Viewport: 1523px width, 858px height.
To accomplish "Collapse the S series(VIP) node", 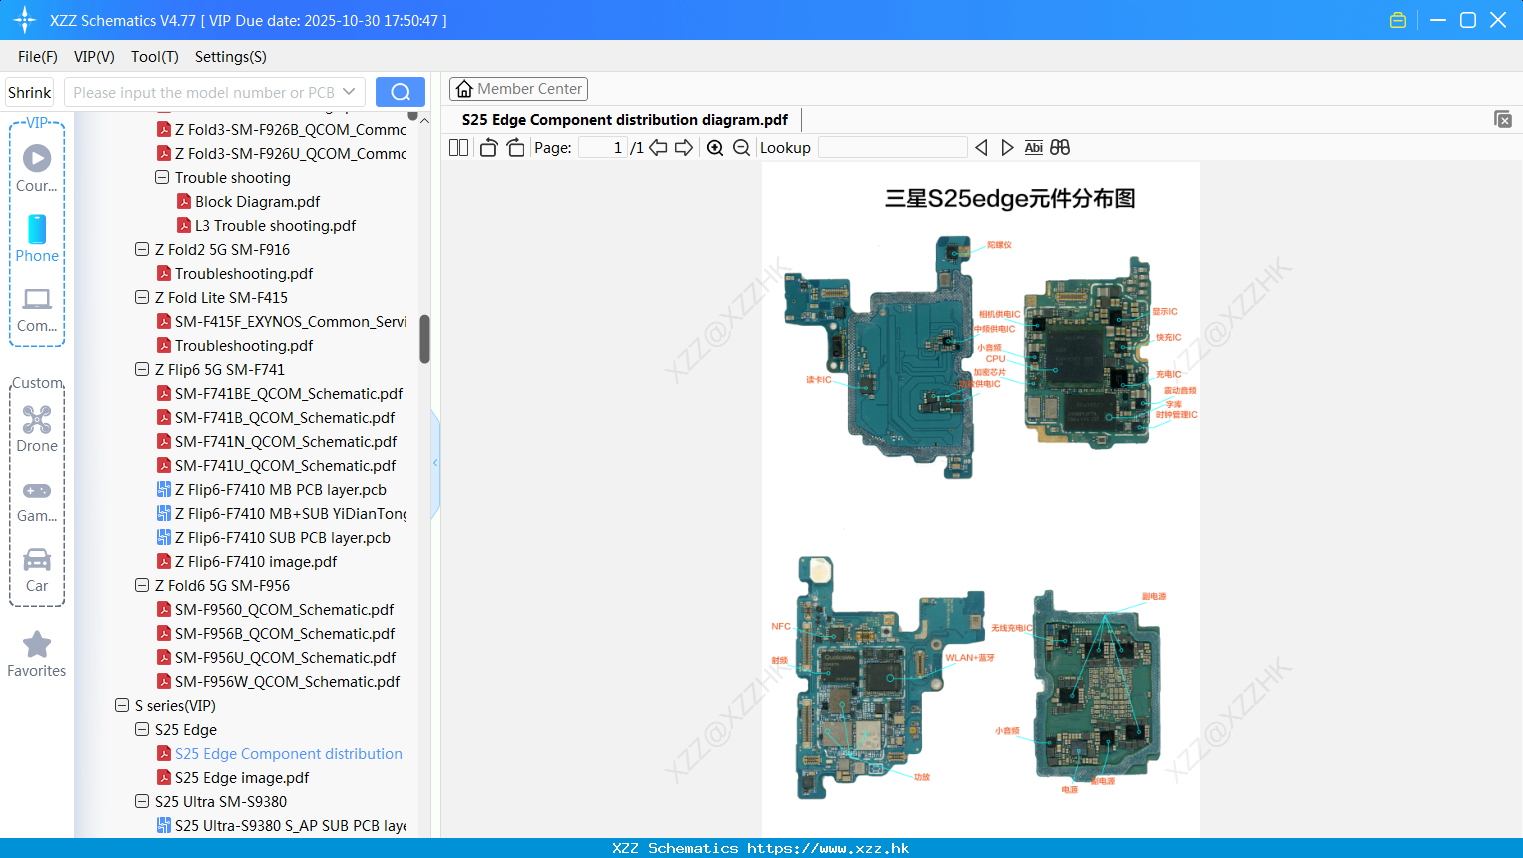I will point(122,705).
